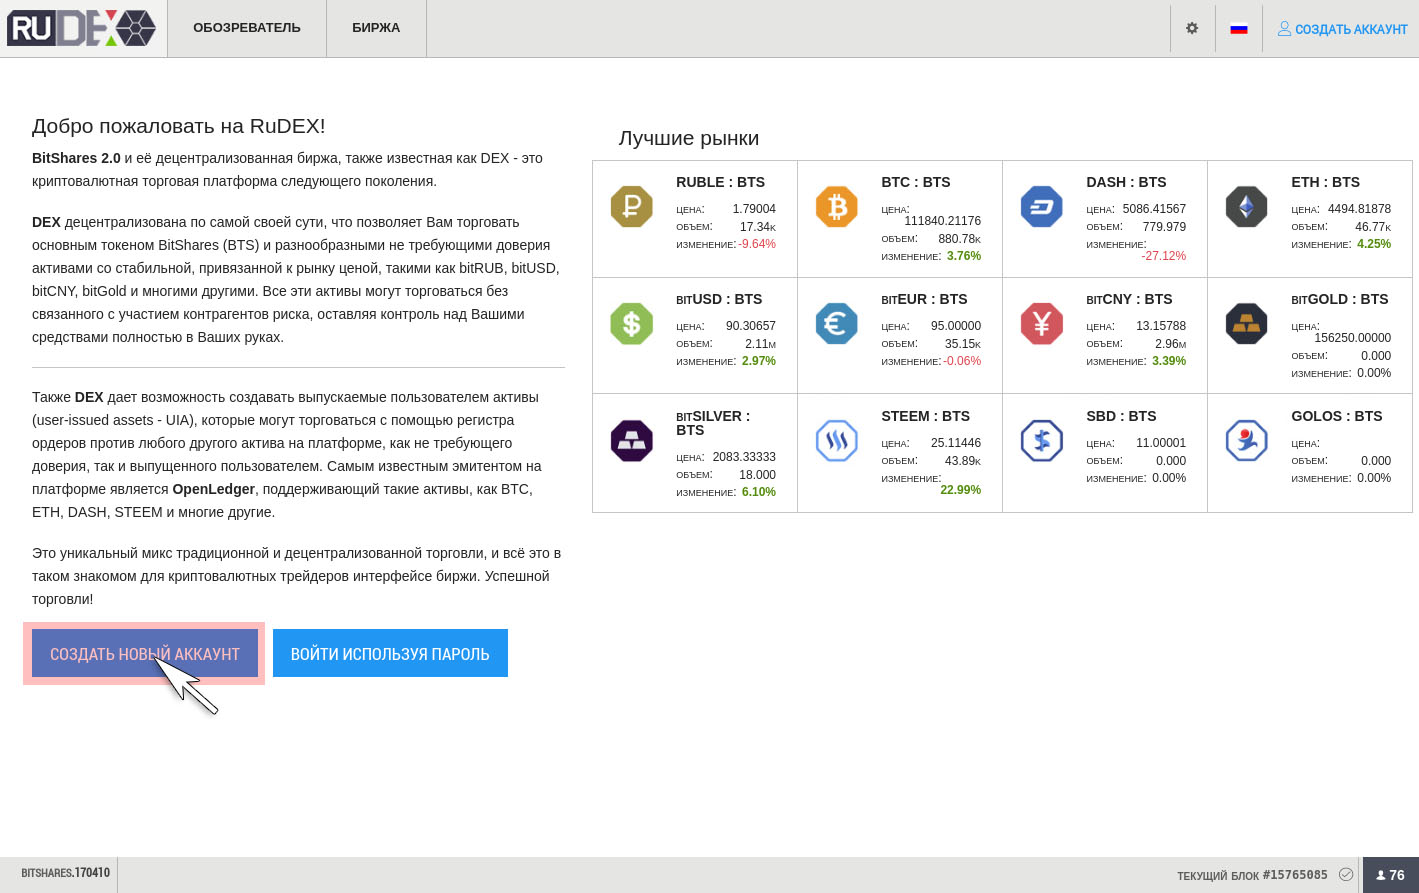Click ВОЙТИ ИСПОЛЬЗУЯ ПАРОЛЬ button
The width and height of the screenshot is (1419, 893).
point(390,654)
